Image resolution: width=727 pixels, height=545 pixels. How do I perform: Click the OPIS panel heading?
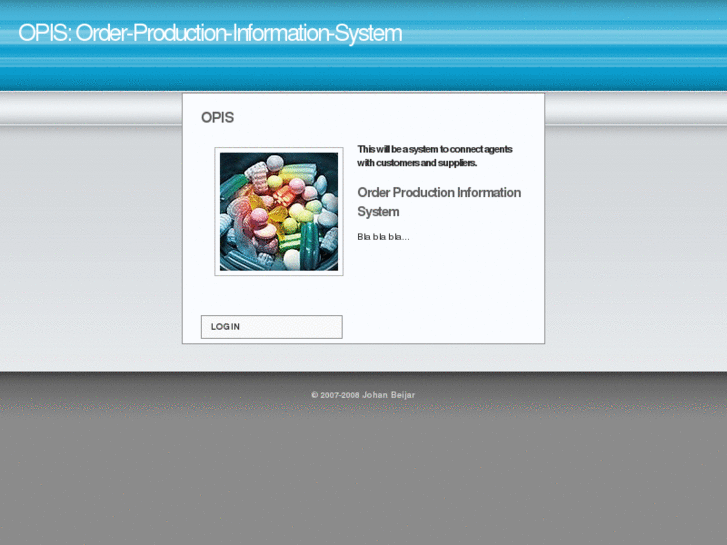pyautogui.click(x=217, y=117)
